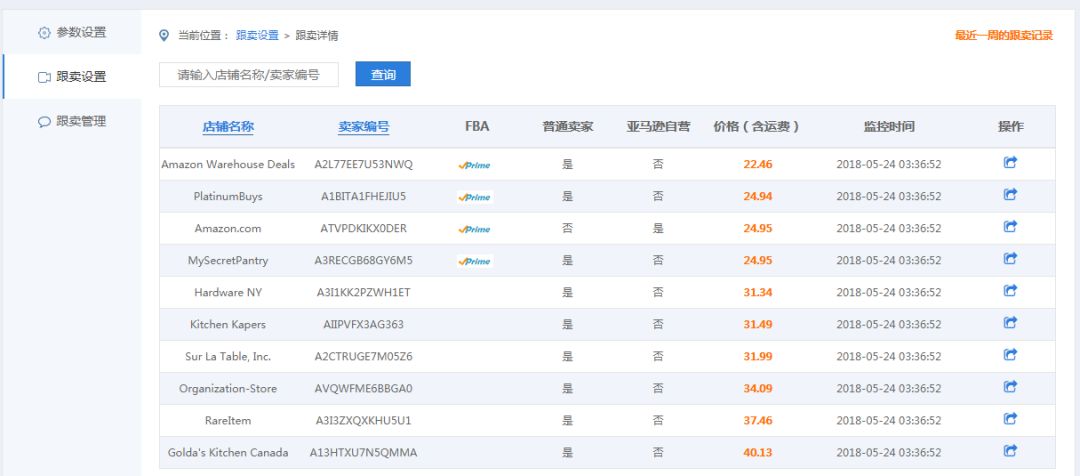Click price 34.09
The image size is (1080, 476).
(x=758, y=389)
